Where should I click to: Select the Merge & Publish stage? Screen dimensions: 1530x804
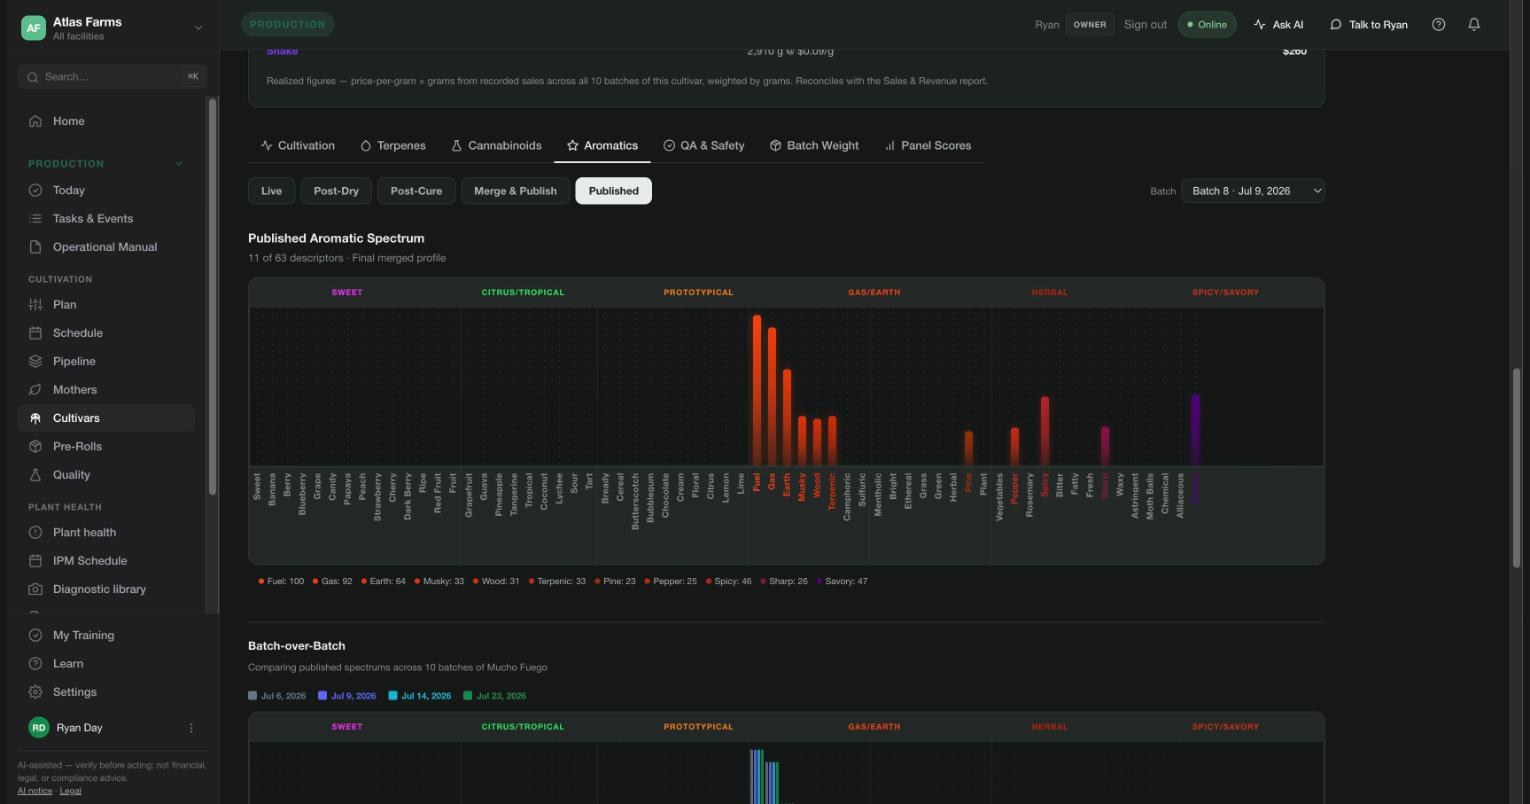pyautogui.click(x=515, y=191)
